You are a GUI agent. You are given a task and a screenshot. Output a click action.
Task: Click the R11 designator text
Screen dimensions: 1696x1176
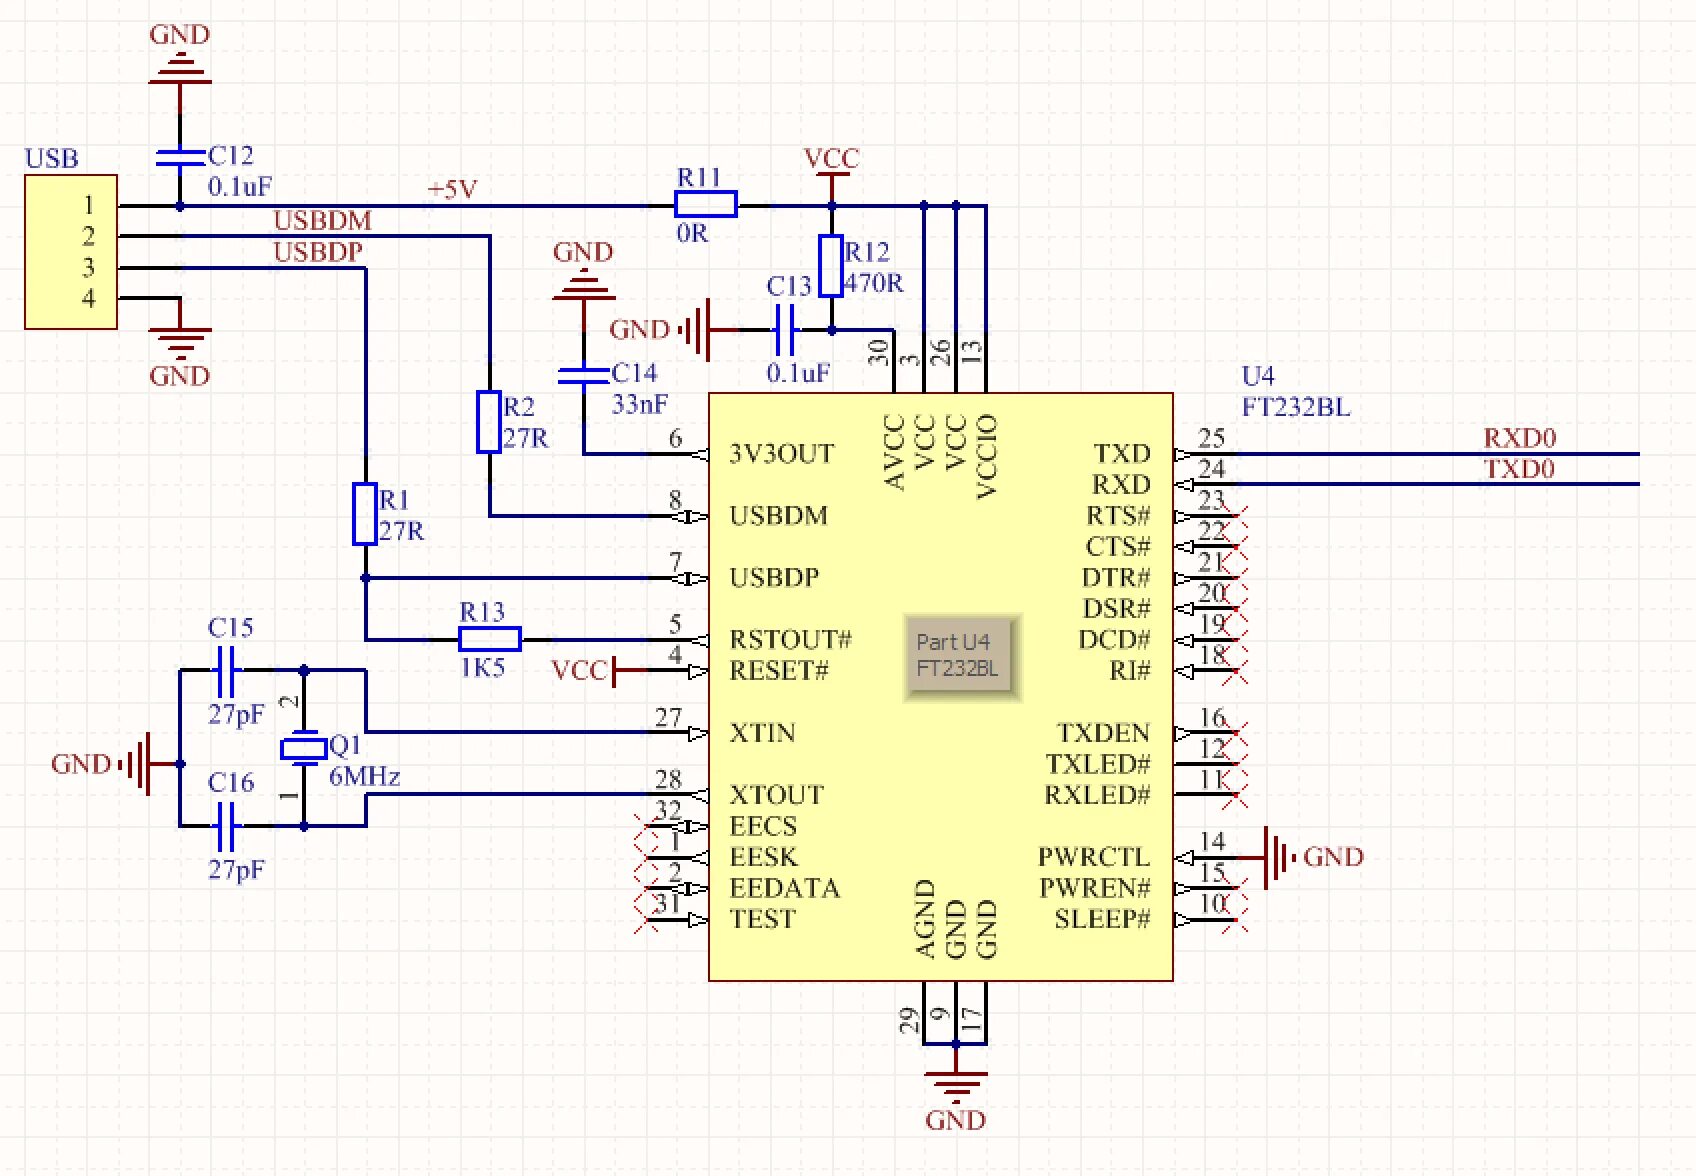pyautogui.click(x=699, y=177)
